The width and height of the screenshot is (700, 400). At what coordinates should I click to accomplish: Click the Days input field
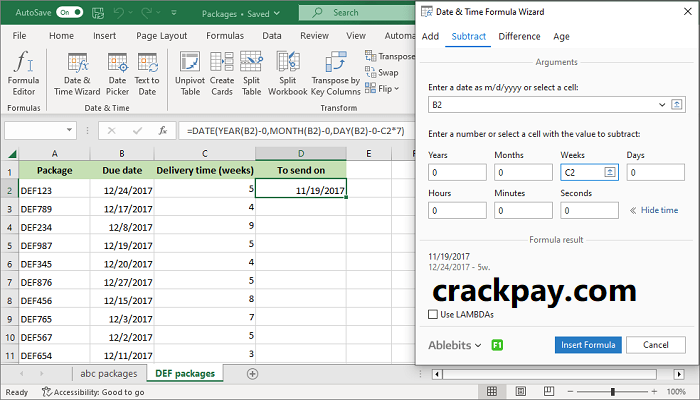point(655,172)
